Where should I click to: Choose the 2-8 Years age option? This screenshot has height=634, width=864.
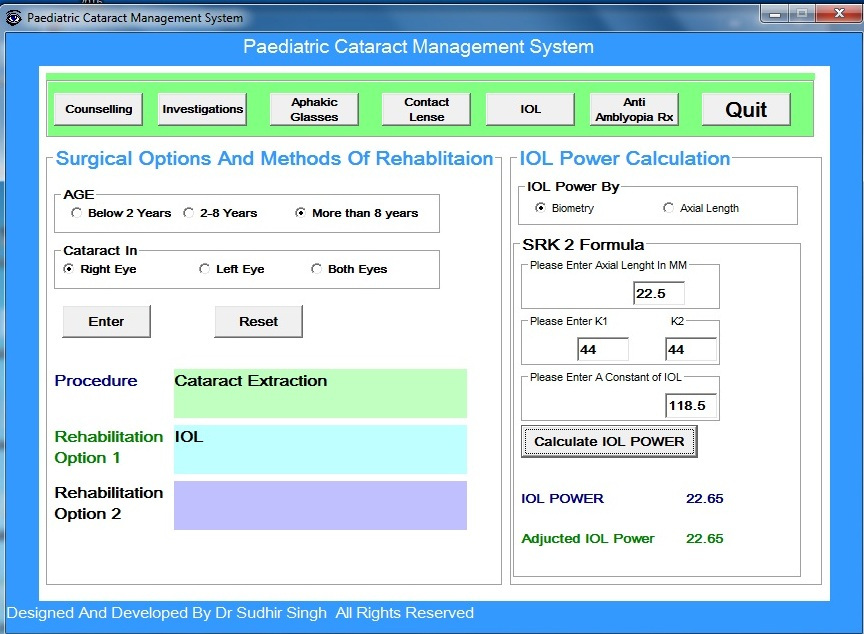pyautogui.click(x=190, y=213)
